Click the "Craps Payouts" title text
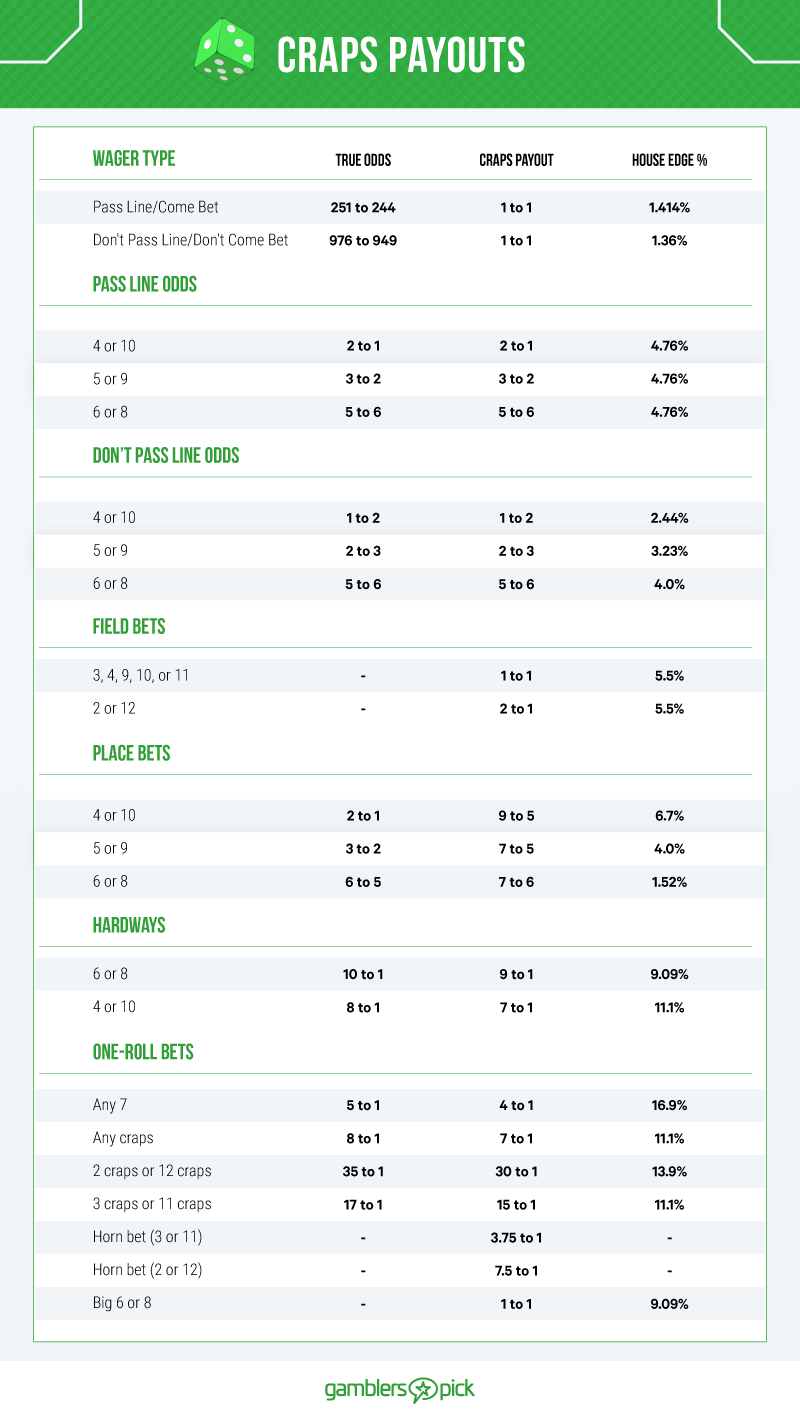 (x=400, y=55)
